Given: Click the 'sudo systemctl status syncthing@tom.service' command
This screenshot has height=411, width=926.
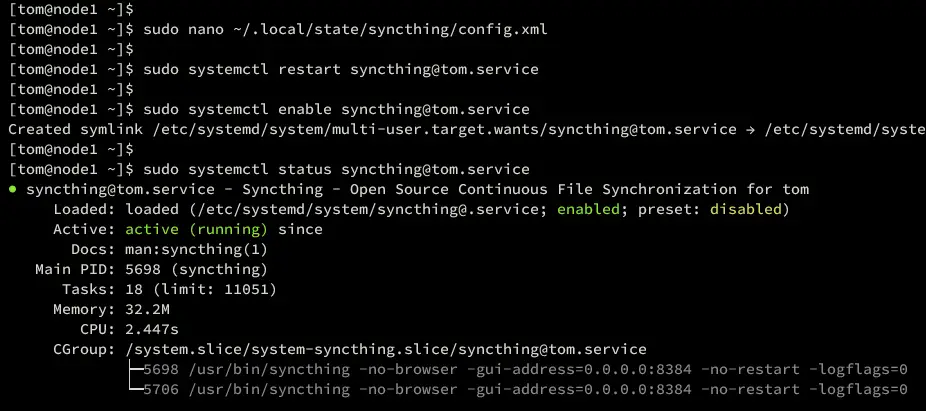Looking at the screenshot, I should tap(337, 169).
